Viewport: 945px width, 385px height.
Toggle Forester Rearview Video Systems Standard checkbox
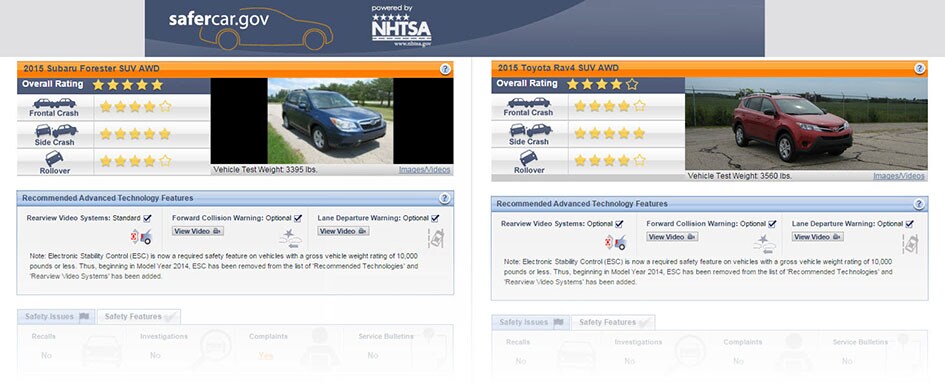[148, 218]
